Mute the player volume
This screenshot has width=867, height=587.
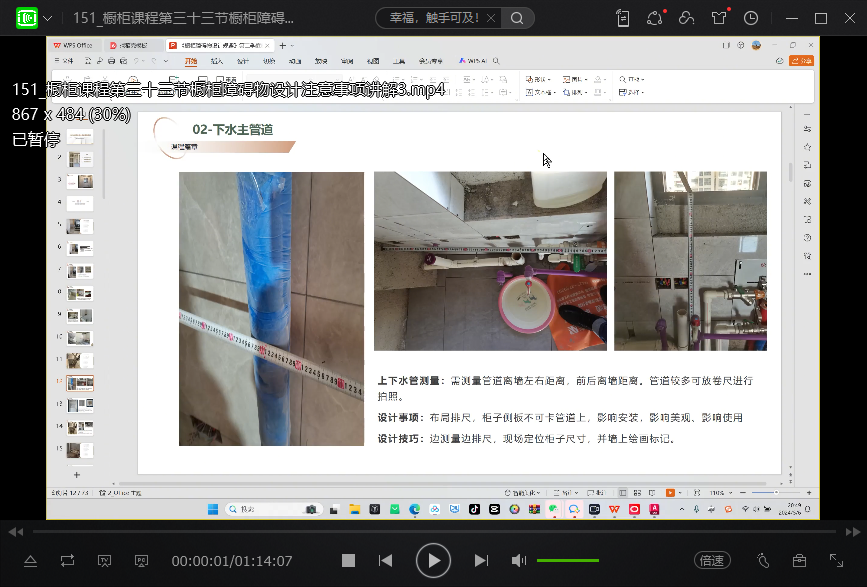[x=519, y=561]
